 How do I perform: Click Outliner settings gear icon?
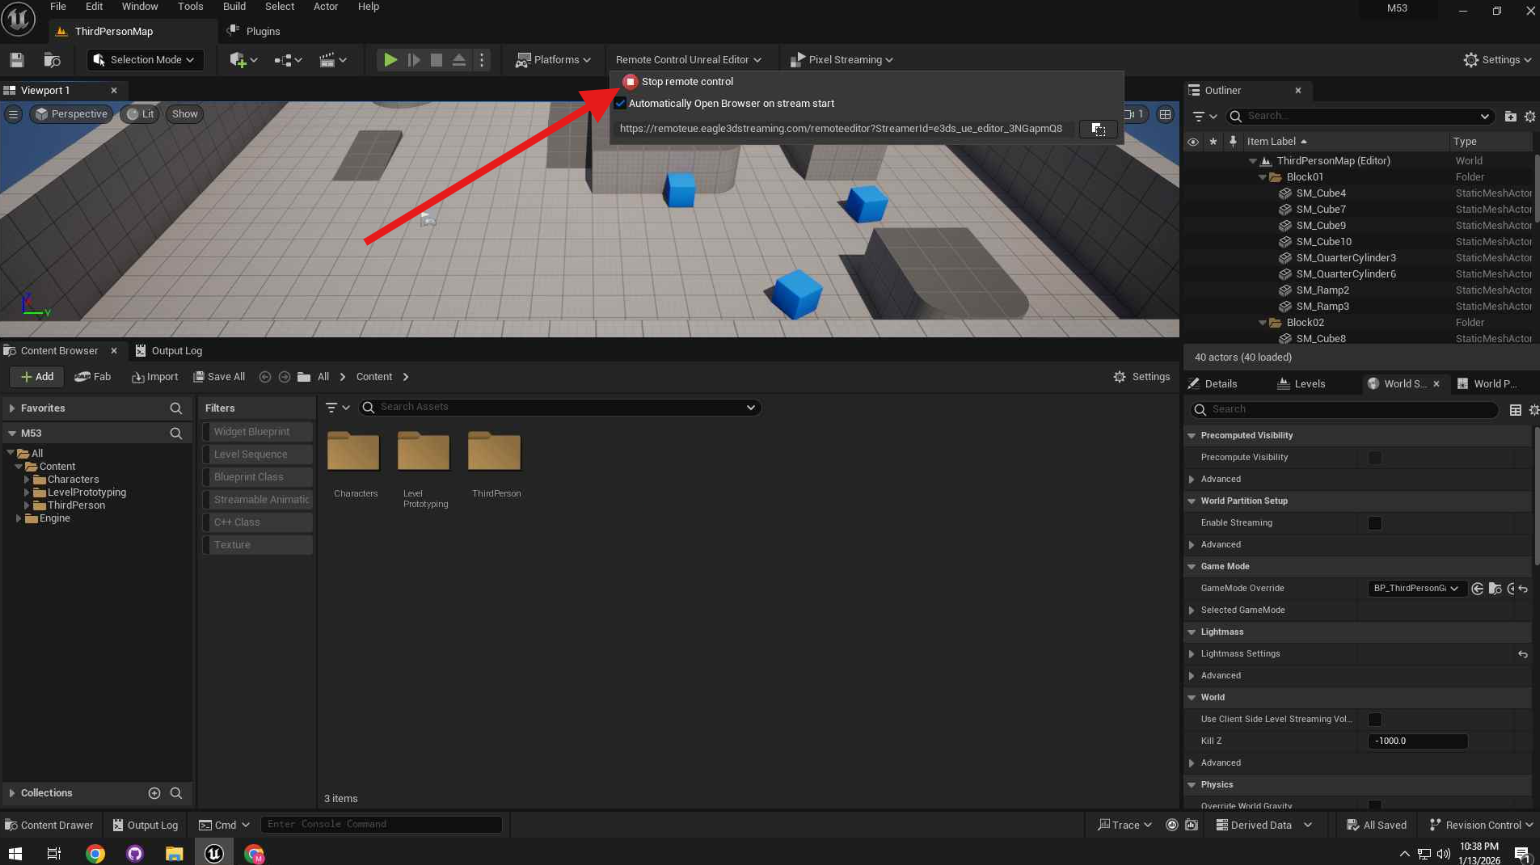1530,116
